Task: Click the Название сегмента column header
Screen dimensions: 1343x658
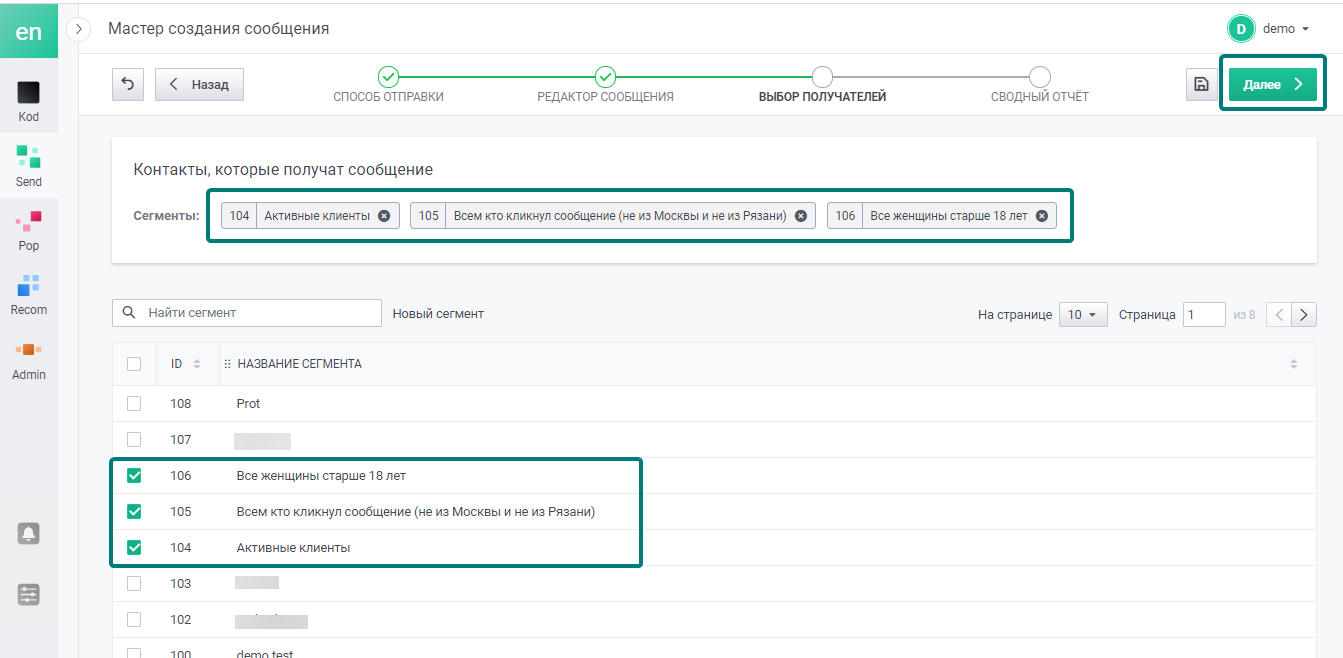Action: pos(299,364)
